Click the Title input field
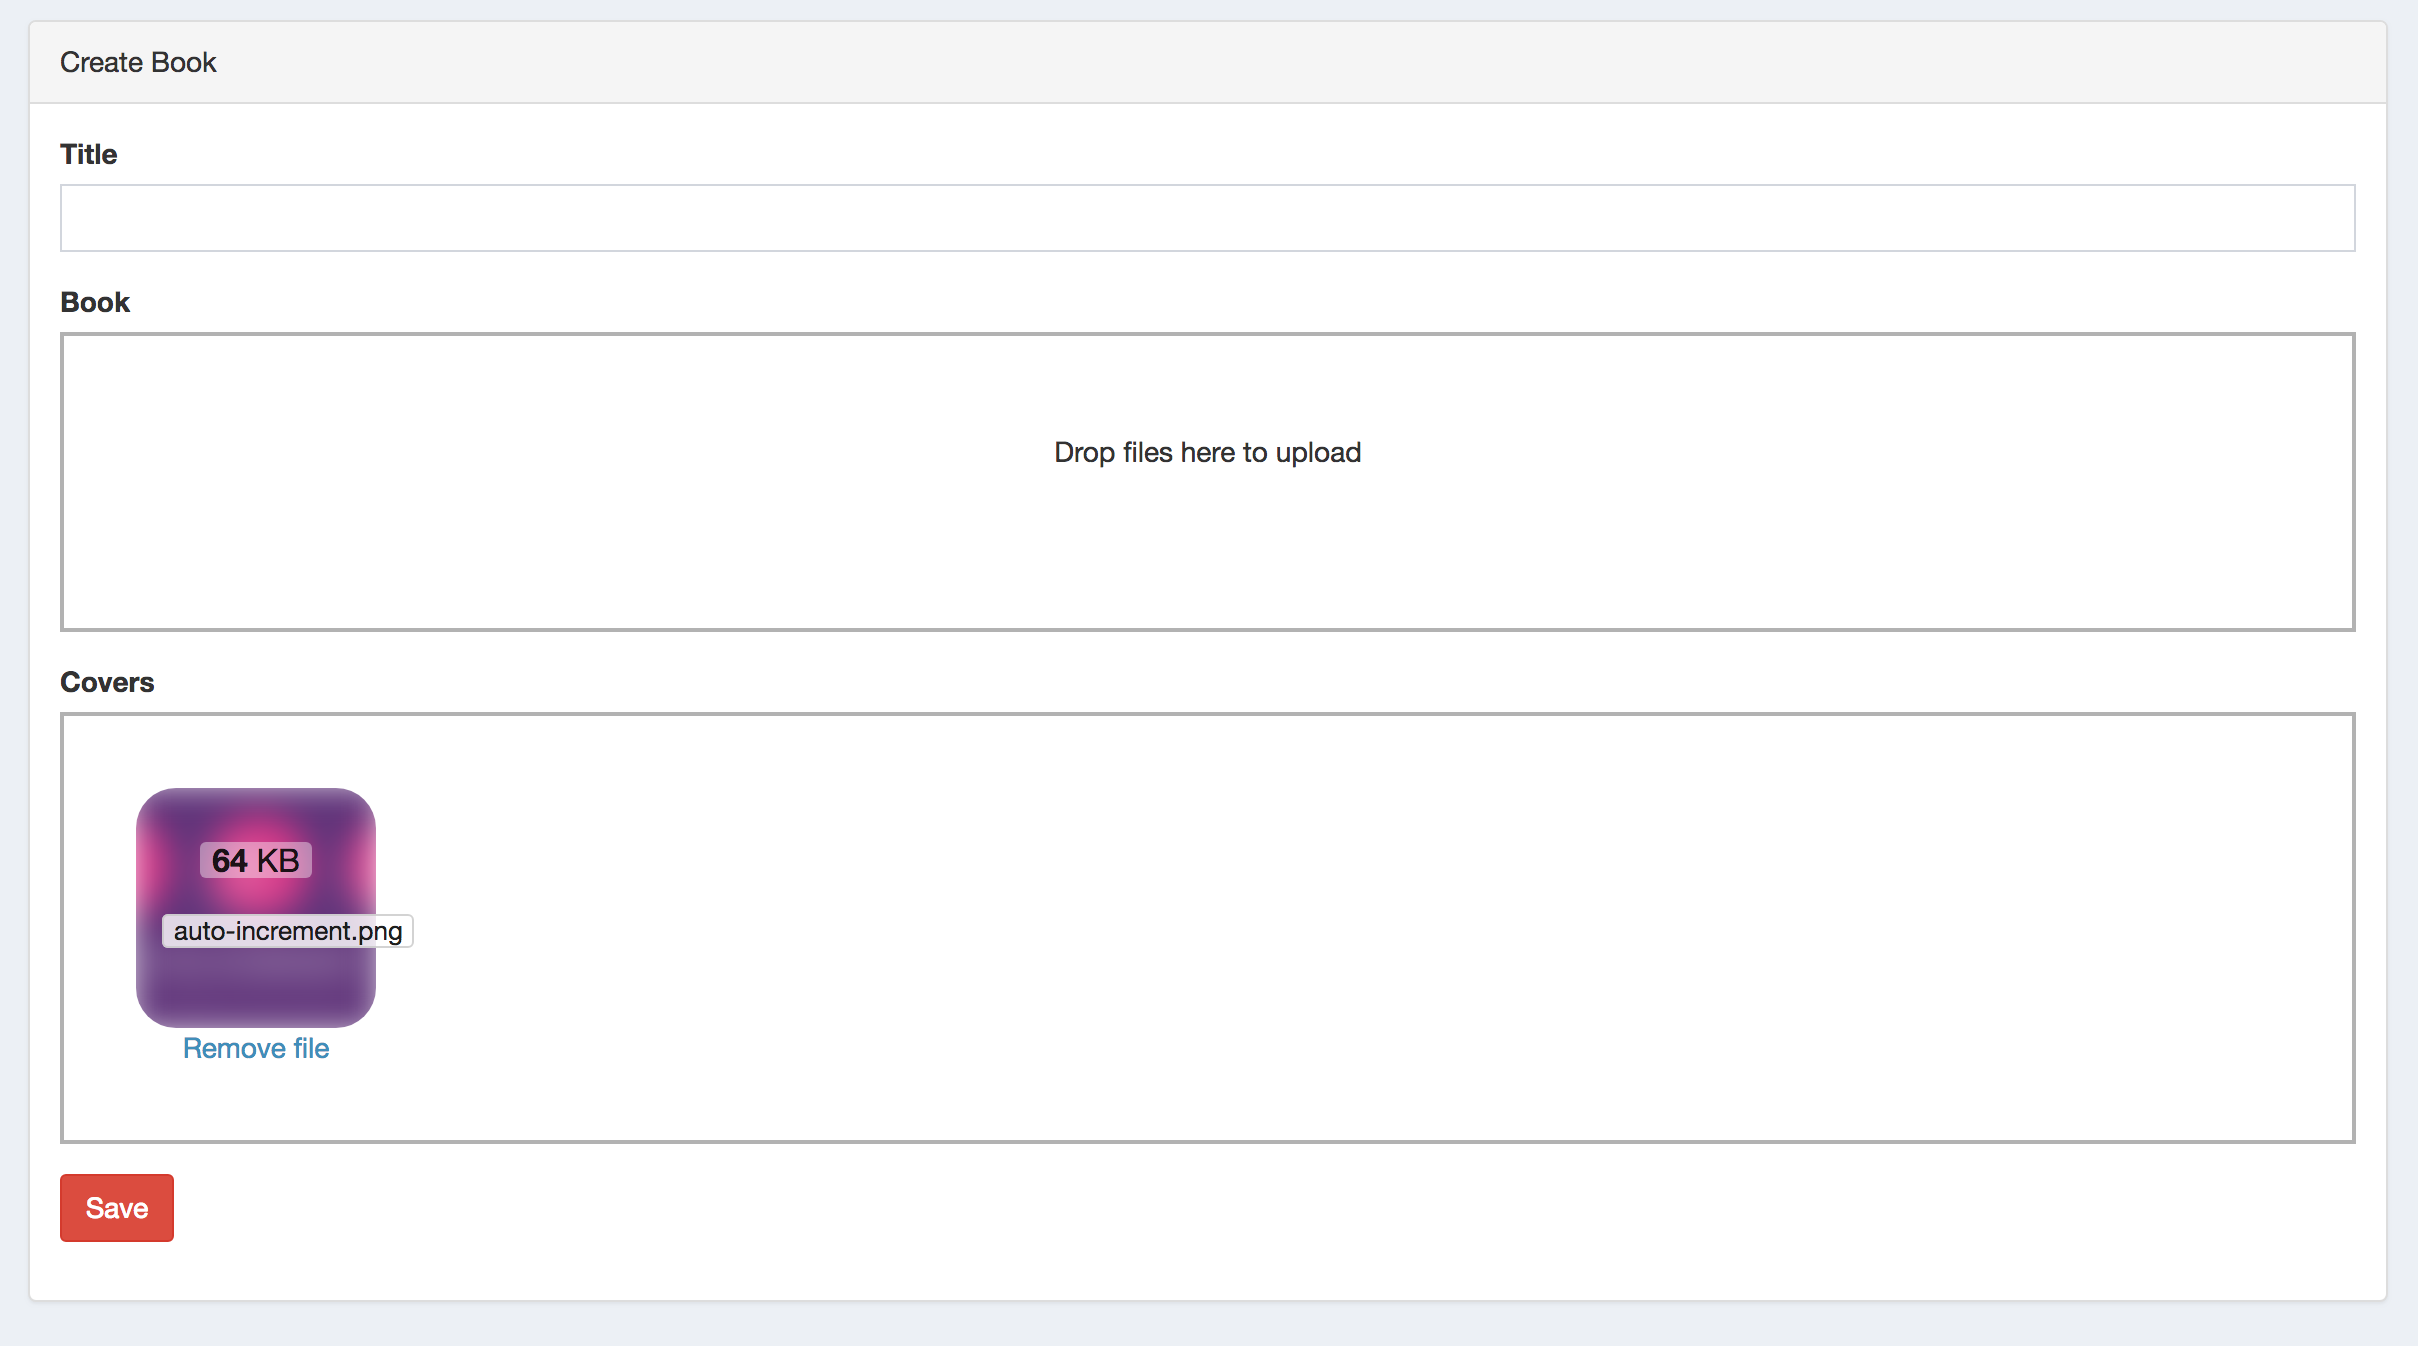The image size is (2418, 1346). (x=1207, y=218)
